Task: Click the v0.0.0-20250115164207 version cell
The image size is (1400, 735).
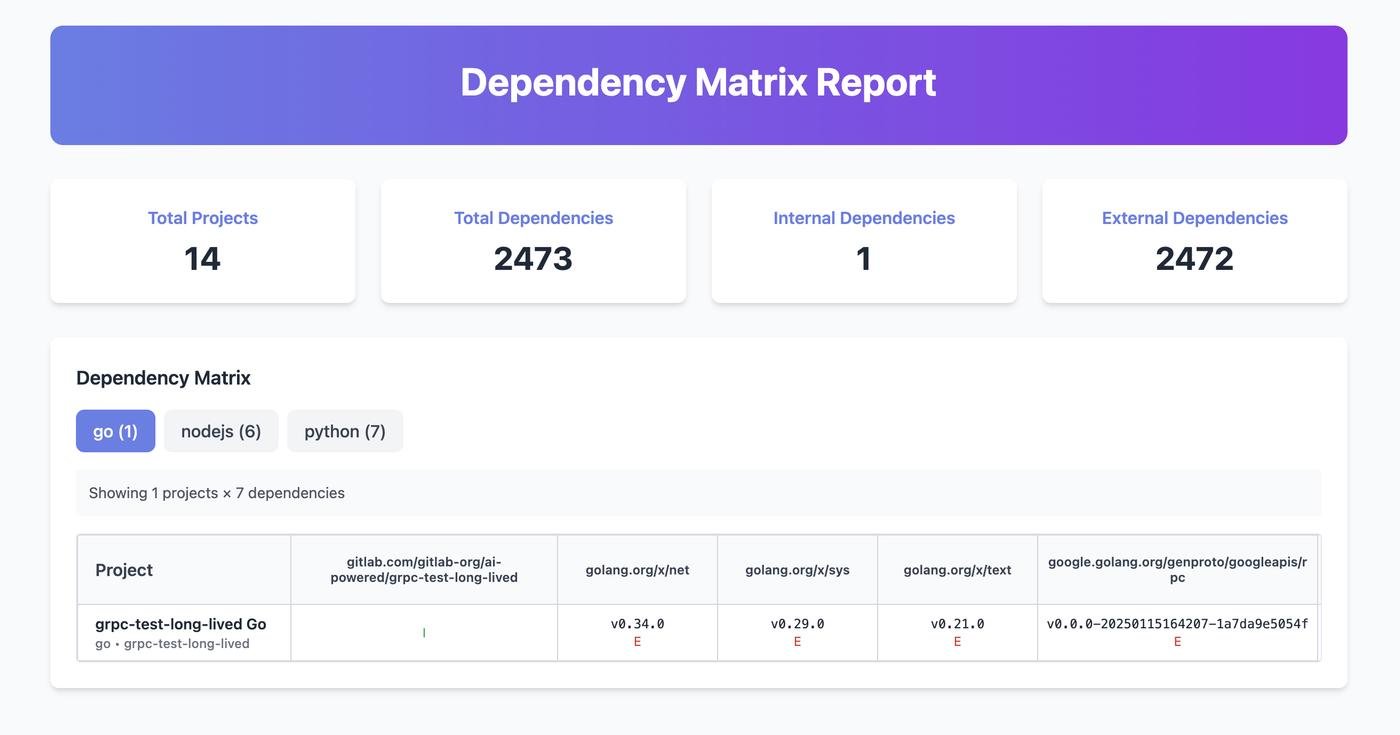Action: click(1177, 624)
